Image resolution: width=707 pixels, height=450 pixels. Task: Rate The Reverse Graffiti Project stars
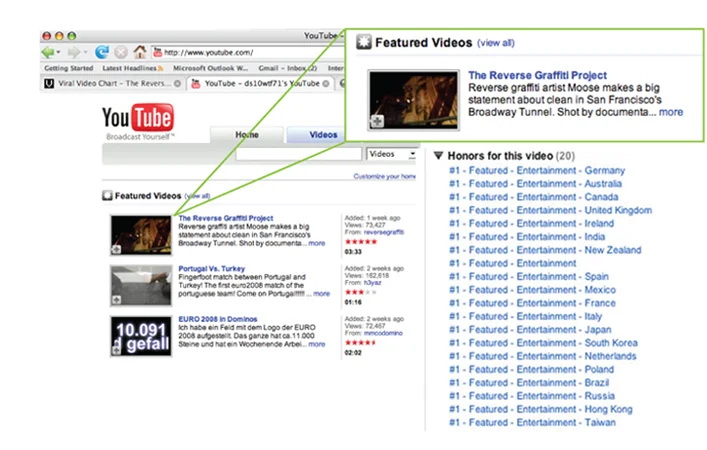pyautogui.click(x=361, y=242)
